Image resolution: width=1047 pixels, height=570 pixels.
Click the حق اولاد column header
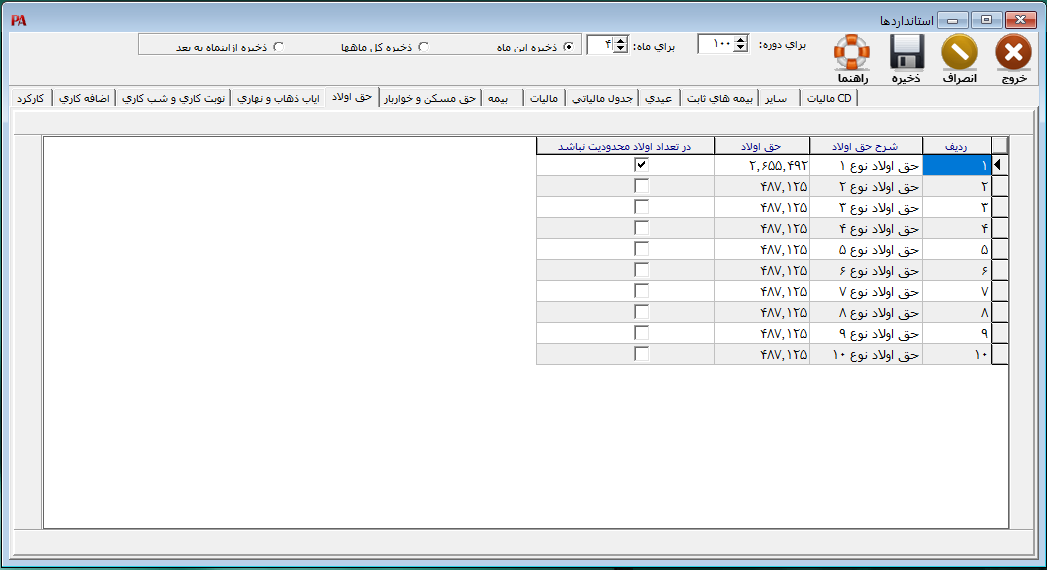(x=761, y=145)
